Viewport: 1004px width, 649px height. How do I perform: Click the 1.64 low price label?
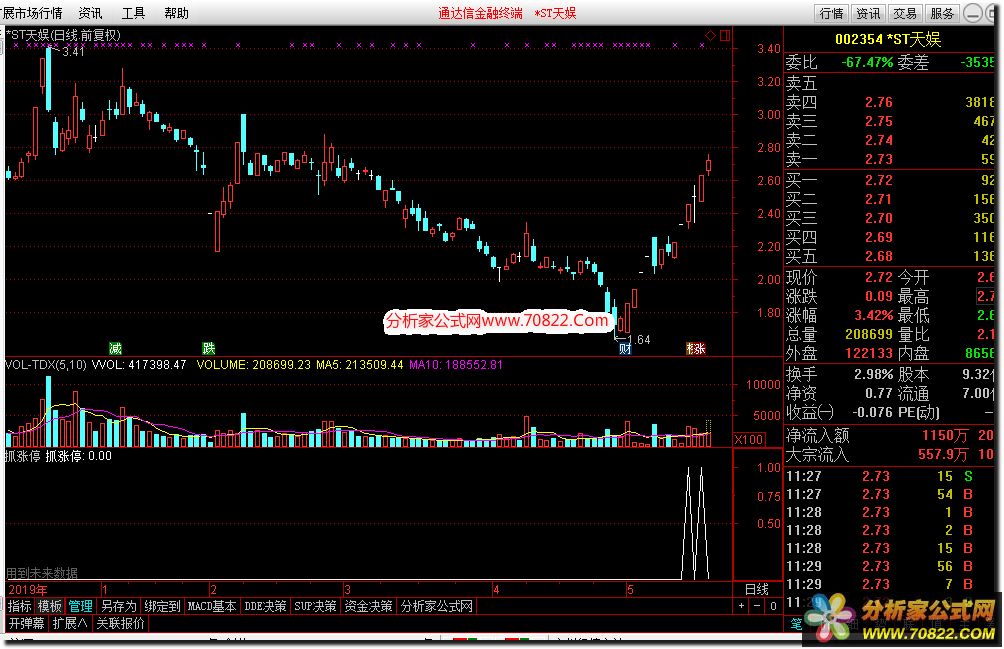(638, 340)
